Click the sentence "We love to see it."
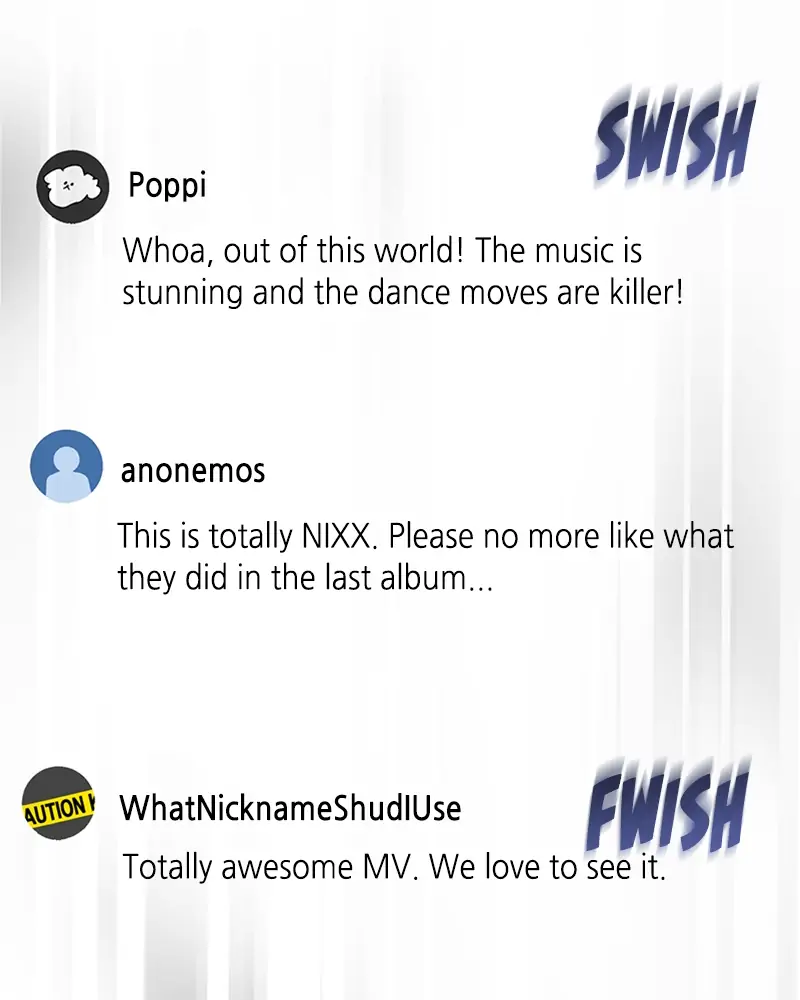The image size is (800, 1000). pos(547,867)
